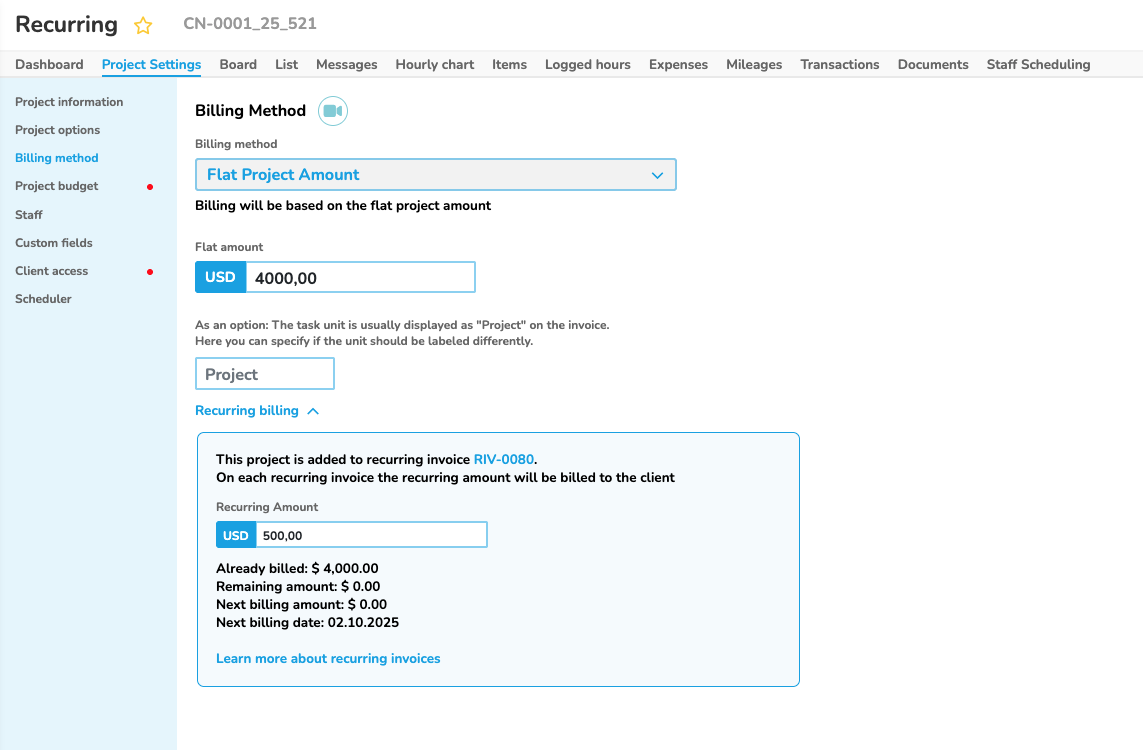Click the favorite star next to Recurring
The height and width of the screenshot is (750, 1143).
click(x=143, y=26)
